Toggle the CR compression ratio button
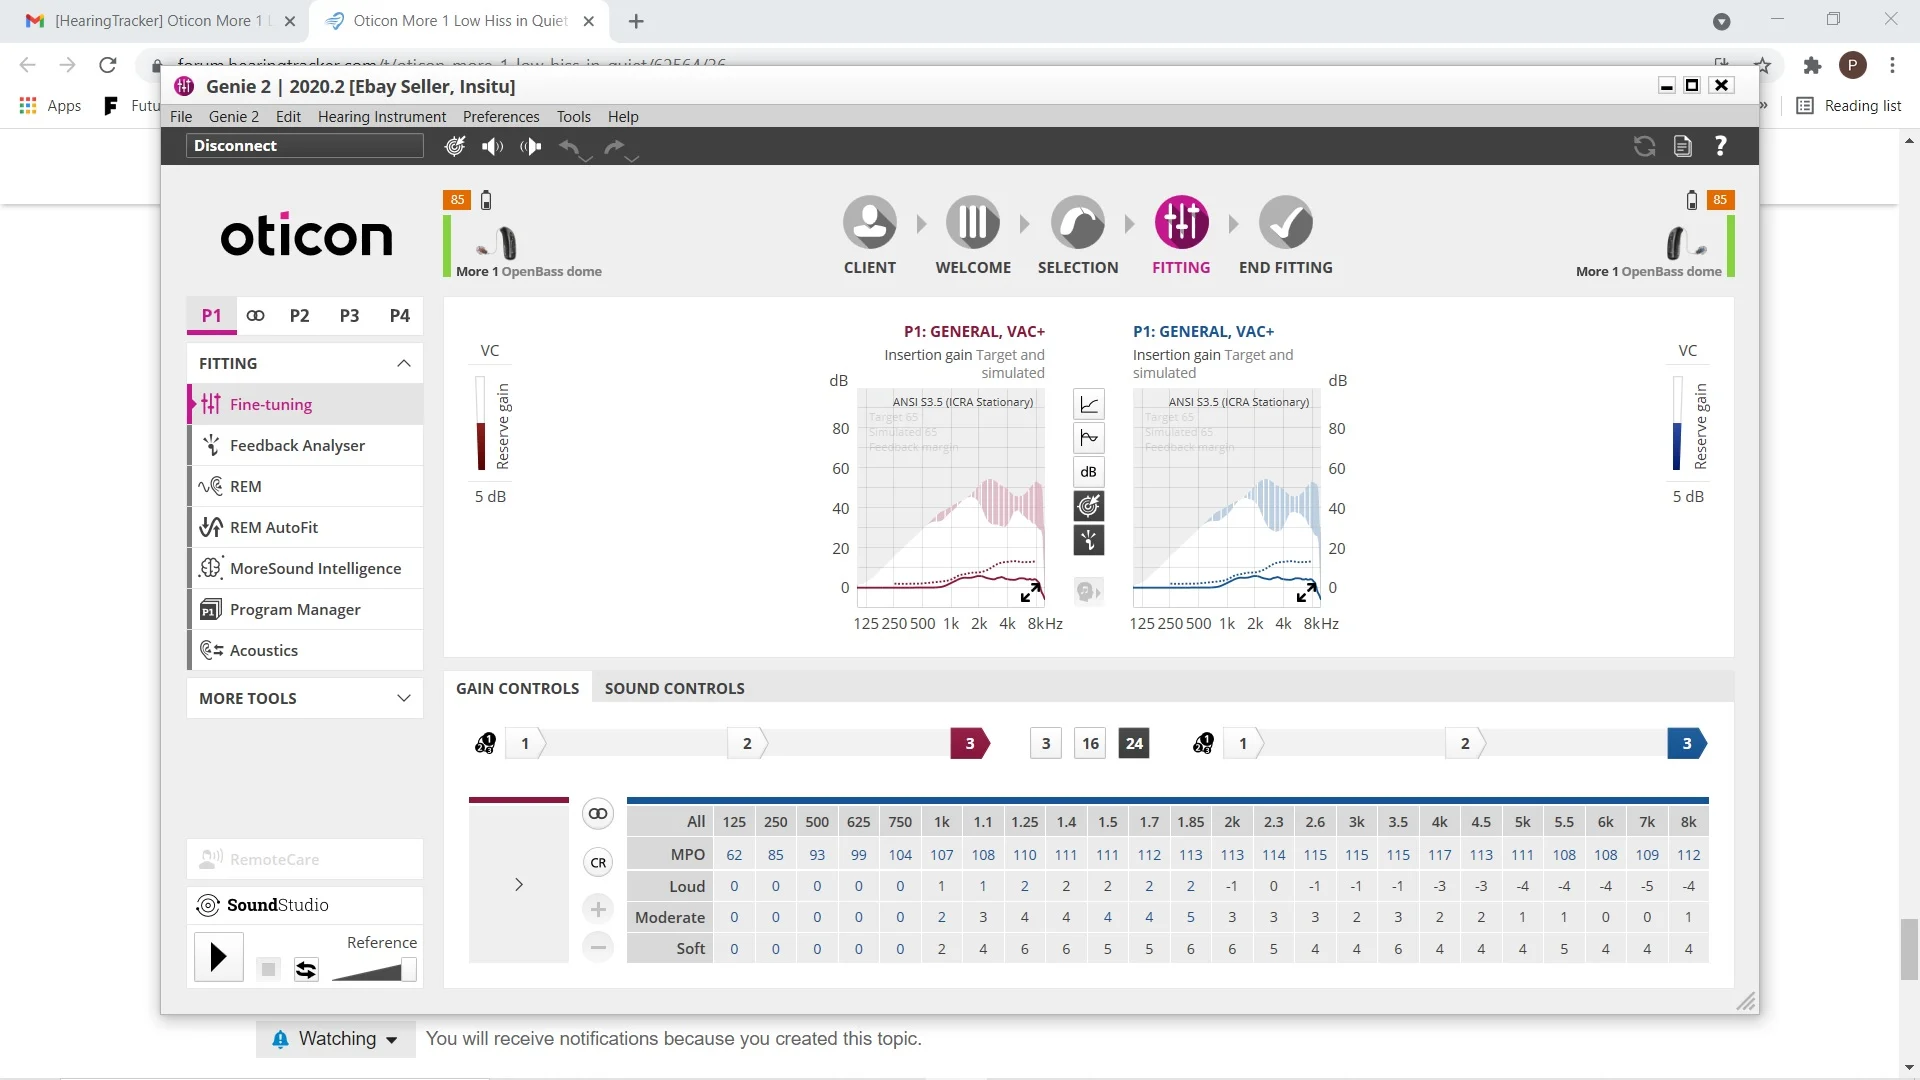This screenshot has width=1920, height=1080. pos(598,863)
